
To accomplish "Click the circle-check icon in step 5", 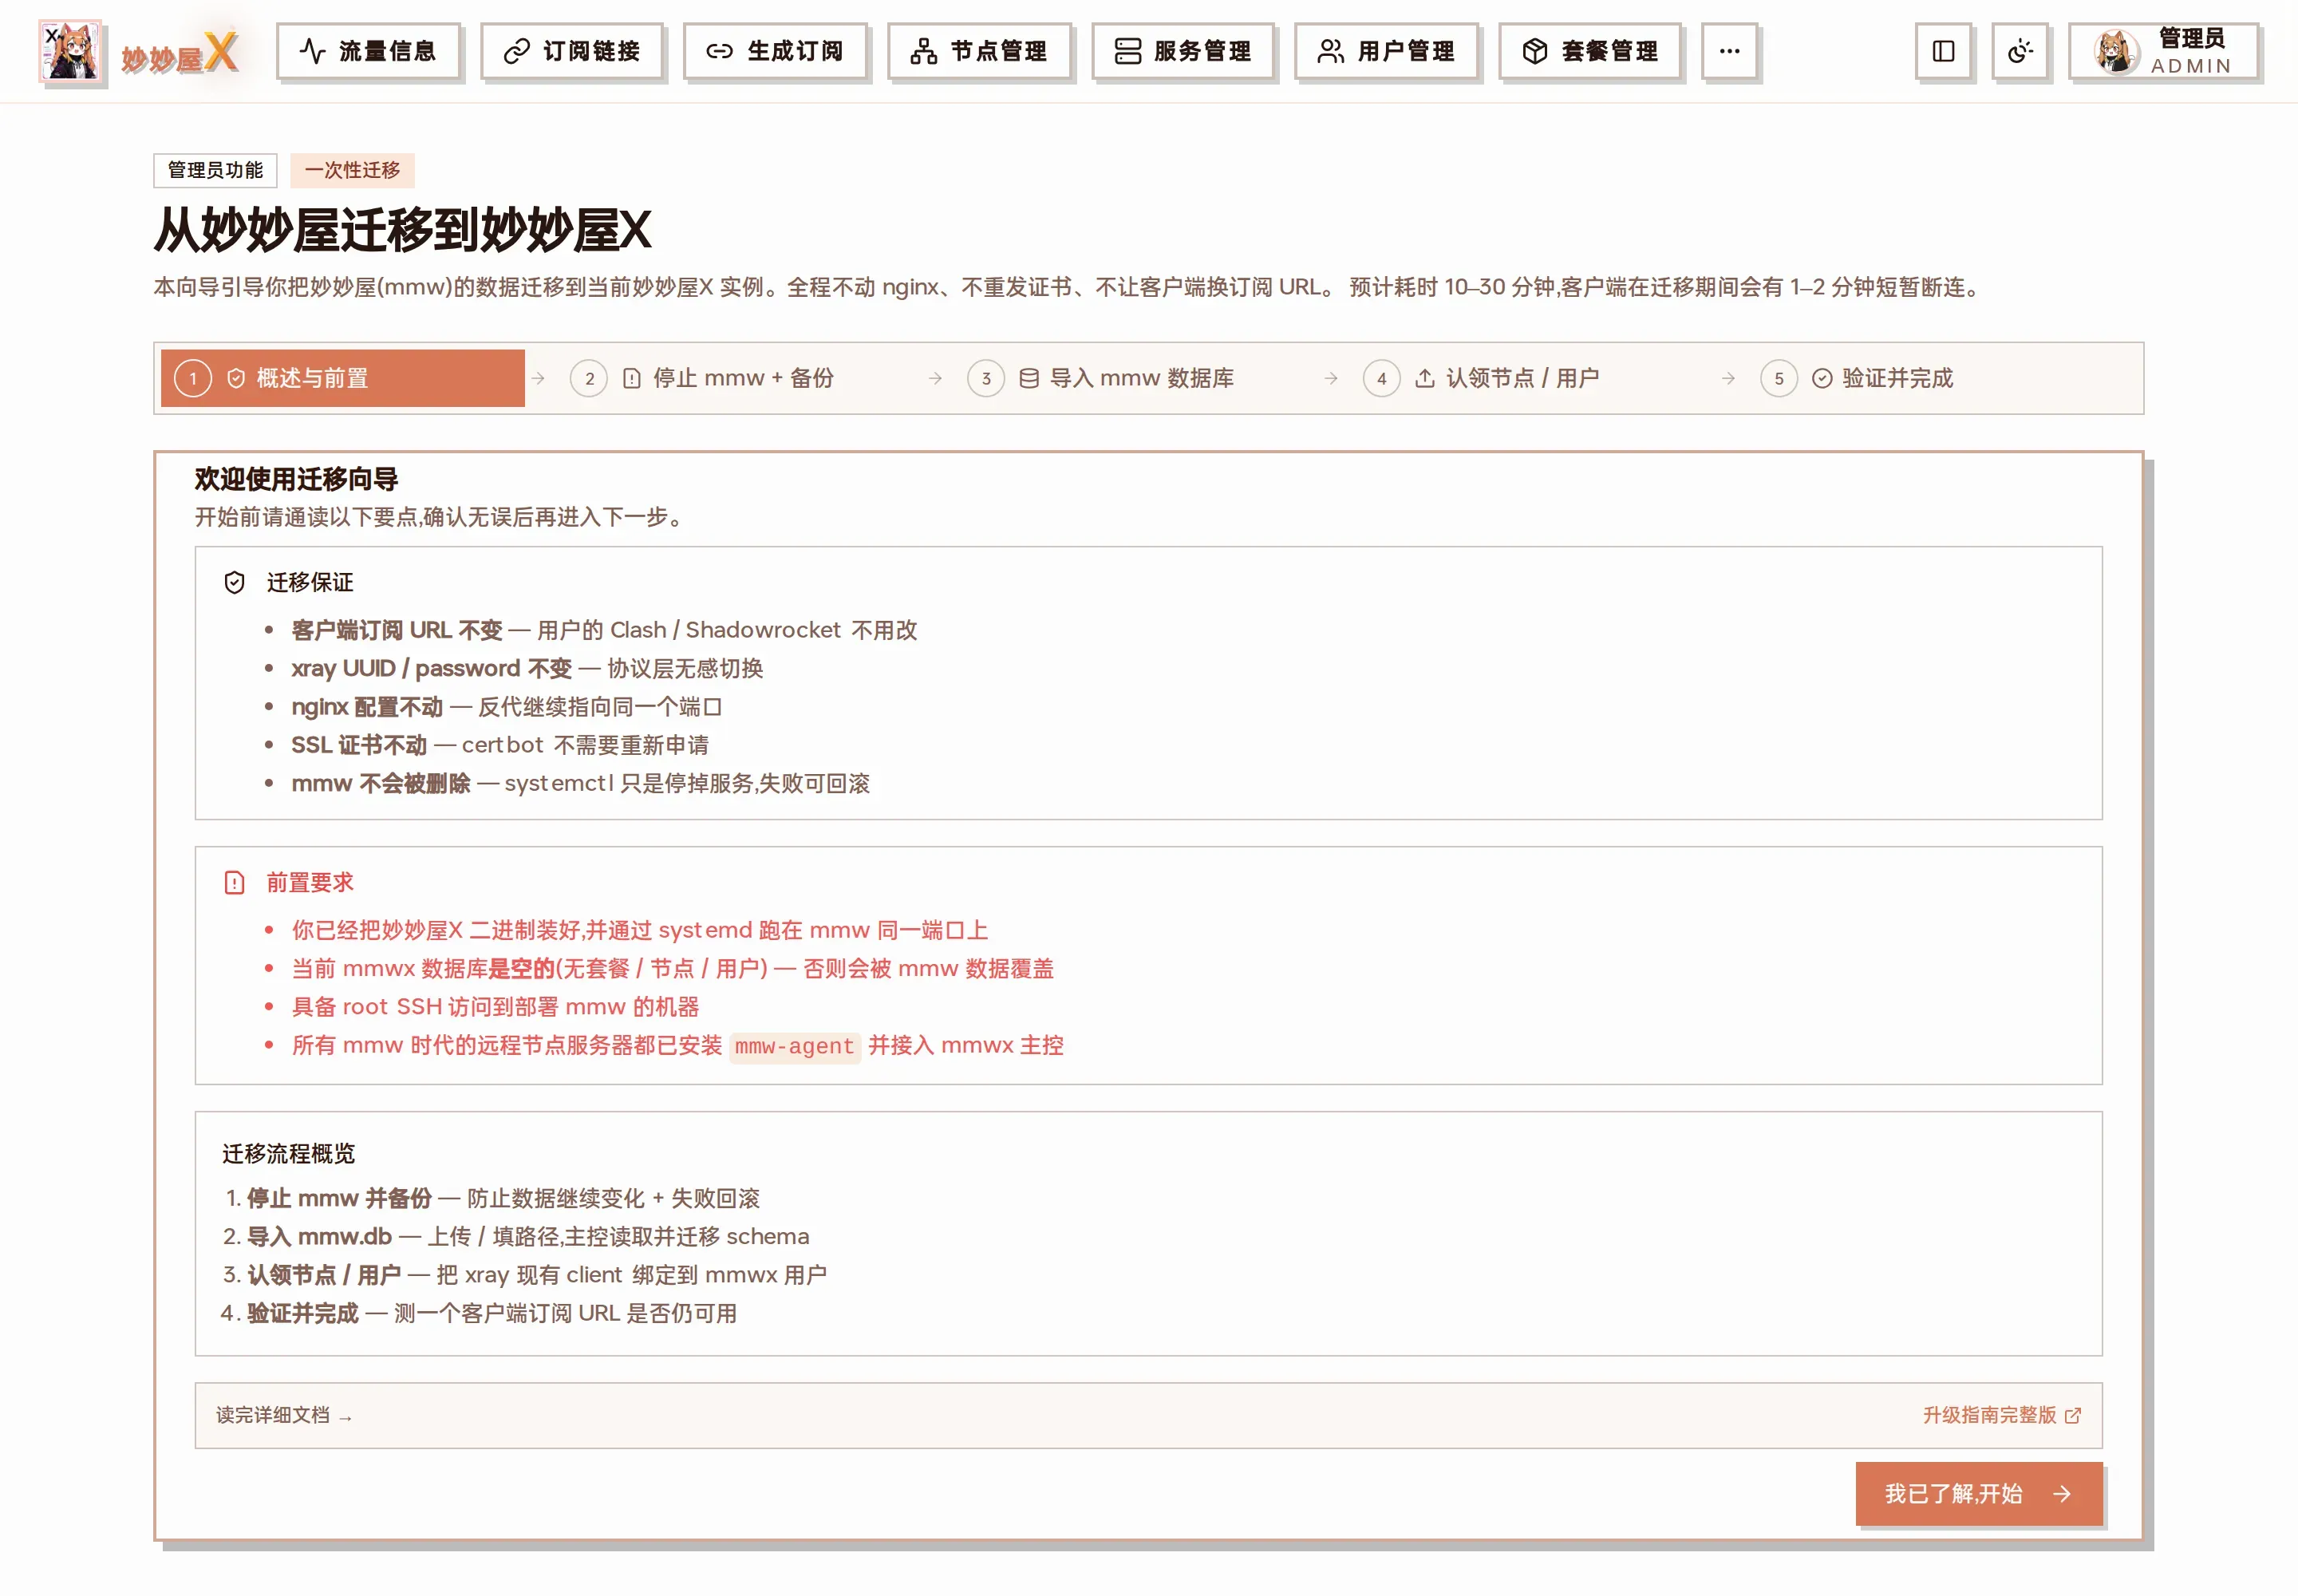I will [1822, 378].
